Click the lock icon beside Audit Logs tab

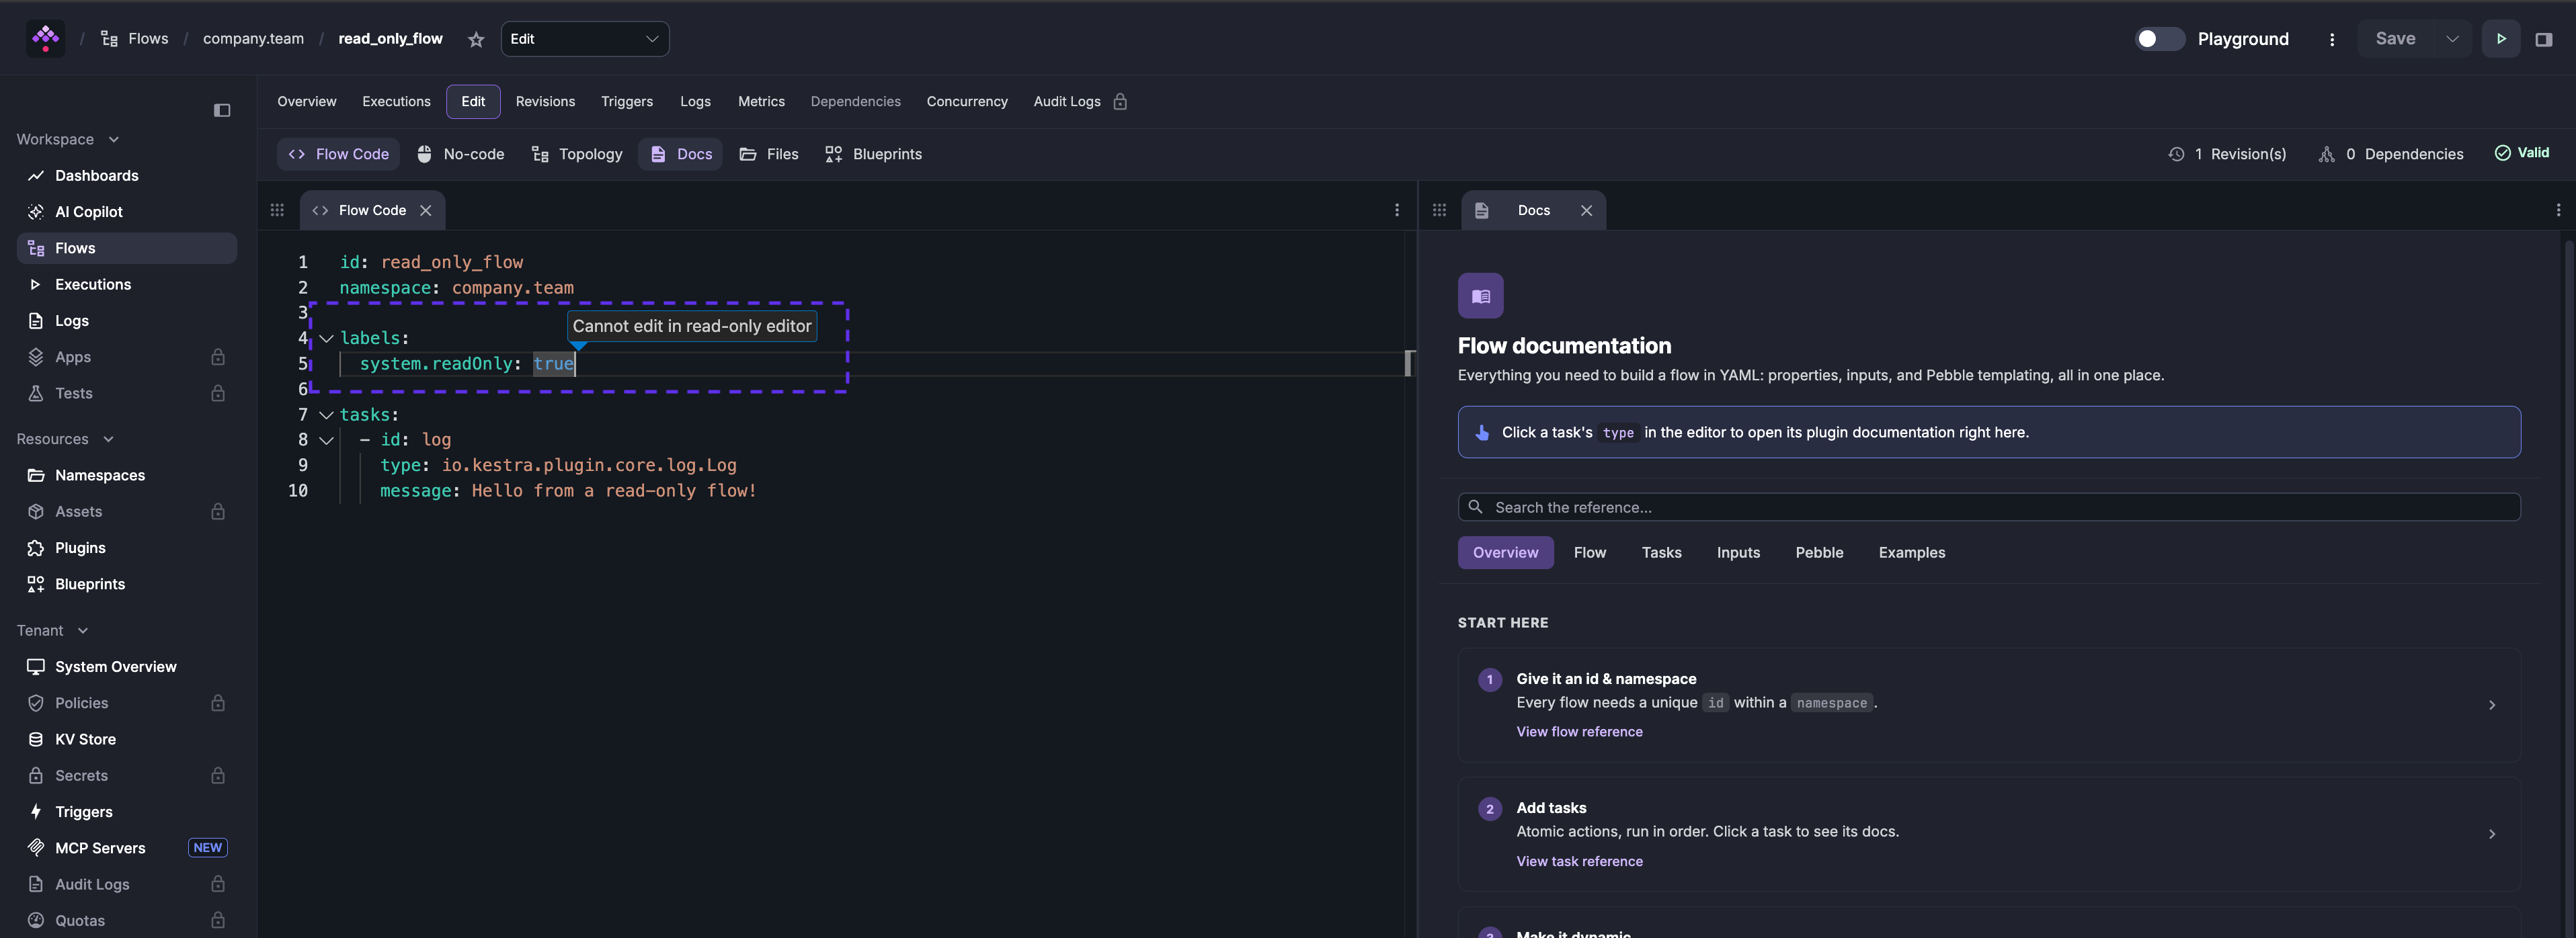tap(1120, 101)
